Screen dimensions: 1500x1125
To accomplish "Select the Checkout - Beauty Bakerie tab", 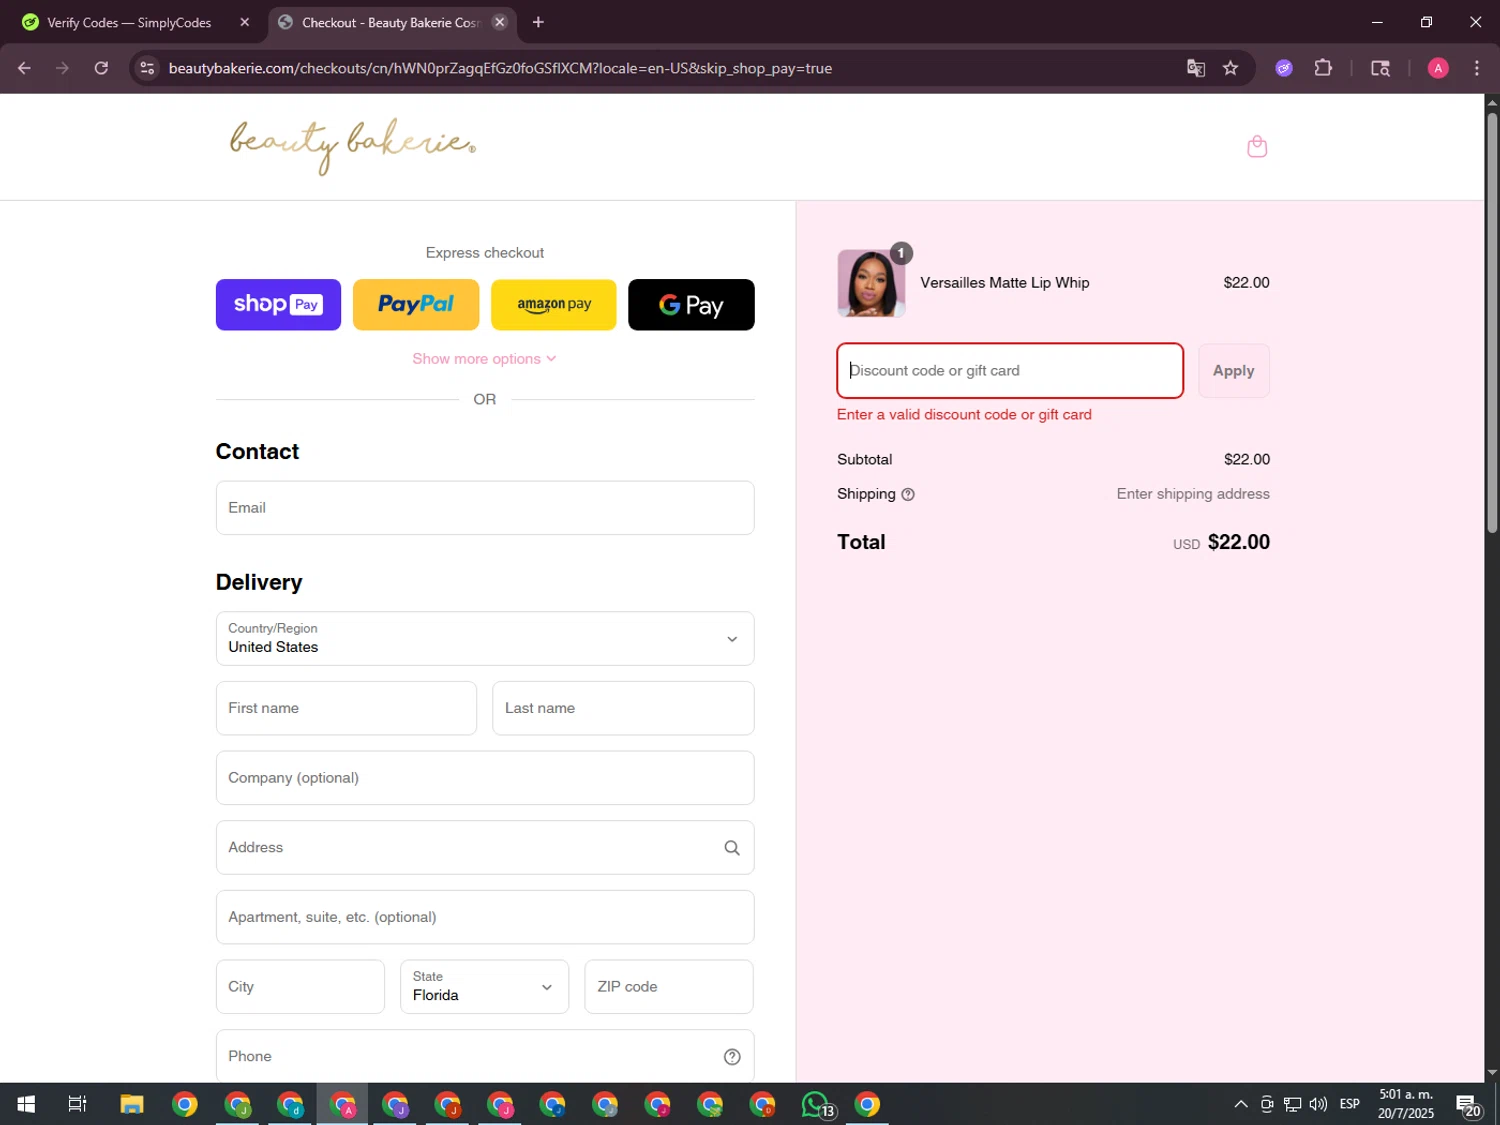I will point(390,22).
